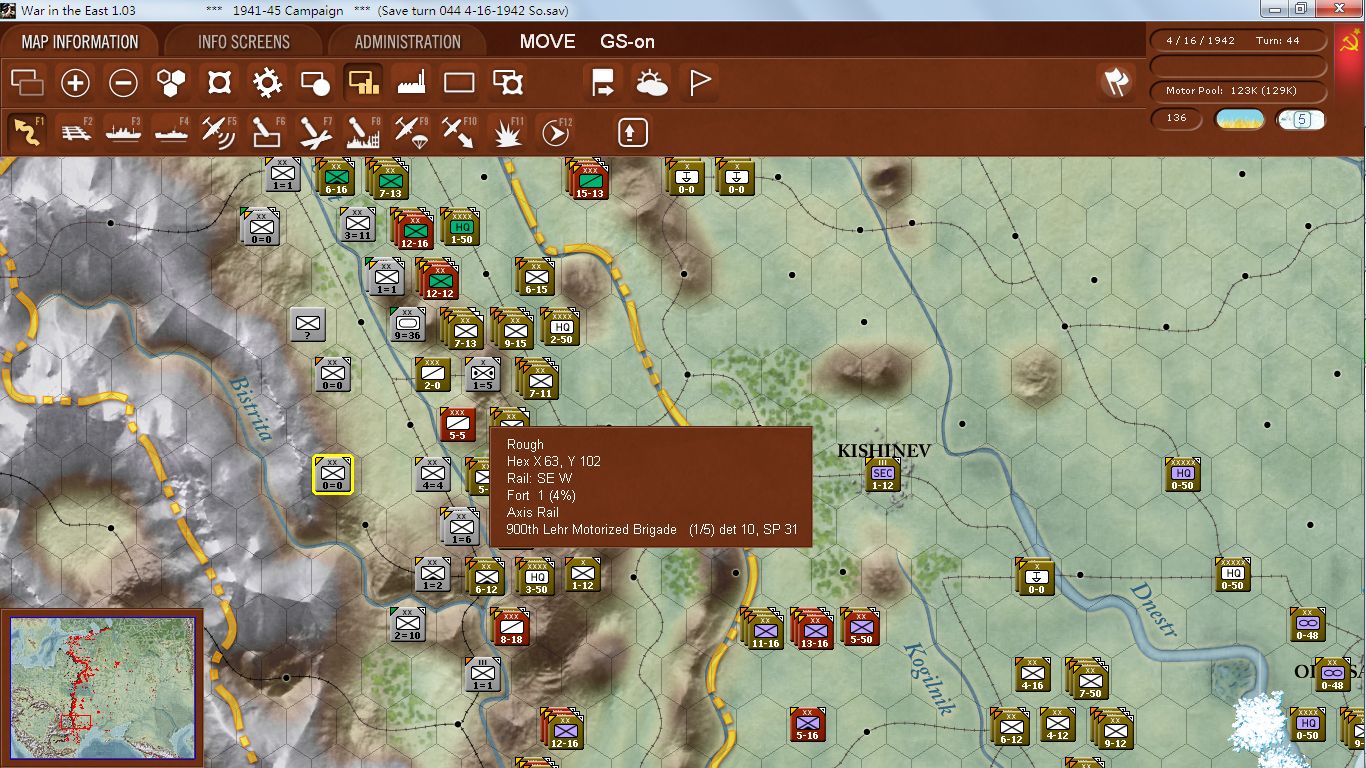Select air transport mode (F9) parachute icon
The width and height of the screenshot is (1366, 768).
click(411, 131)
